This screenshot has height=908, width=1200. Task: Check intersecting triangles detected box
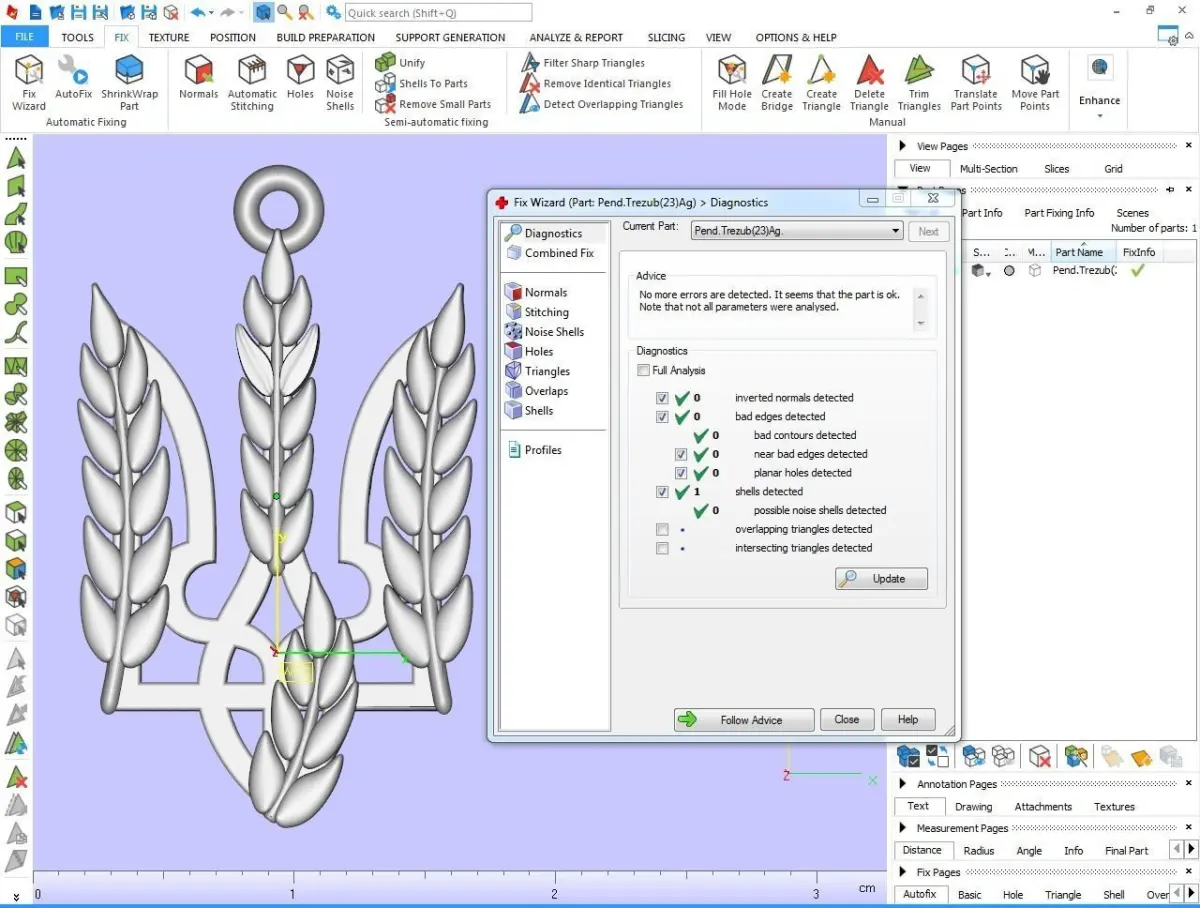coord(662,548)
